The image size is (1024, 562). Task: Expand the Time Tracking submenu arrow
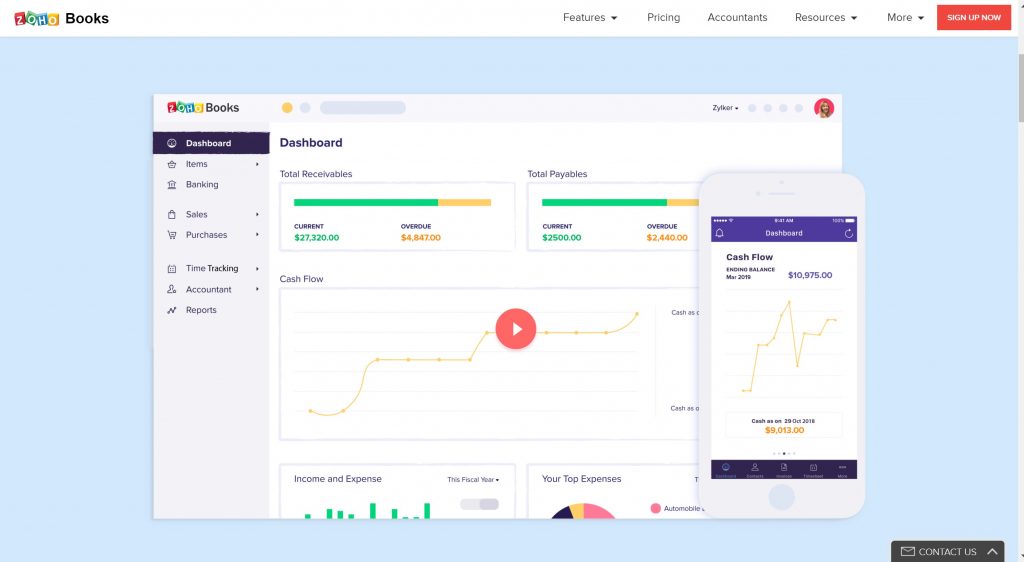pos(257,268)
